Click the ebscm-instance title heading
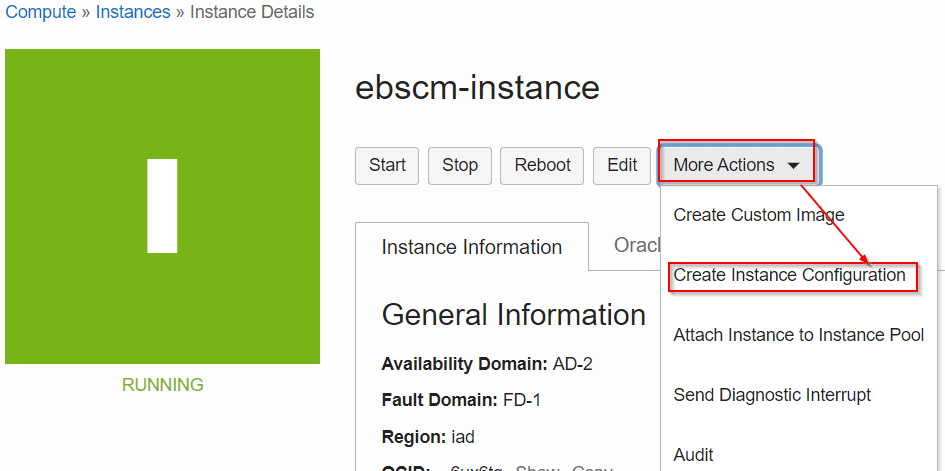 pyautogui.click(x=477, y=88)
